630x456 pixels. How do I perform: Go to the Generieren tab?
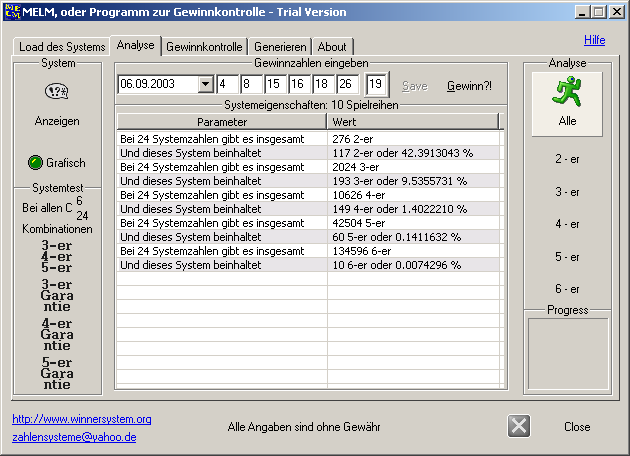click(280, 47)
